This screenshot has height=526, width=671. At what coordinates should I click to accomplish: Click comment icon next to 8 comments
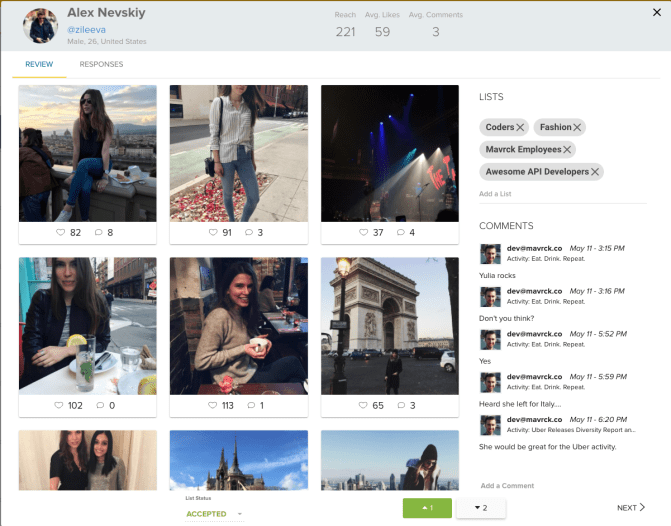click(x=98, y=232)
